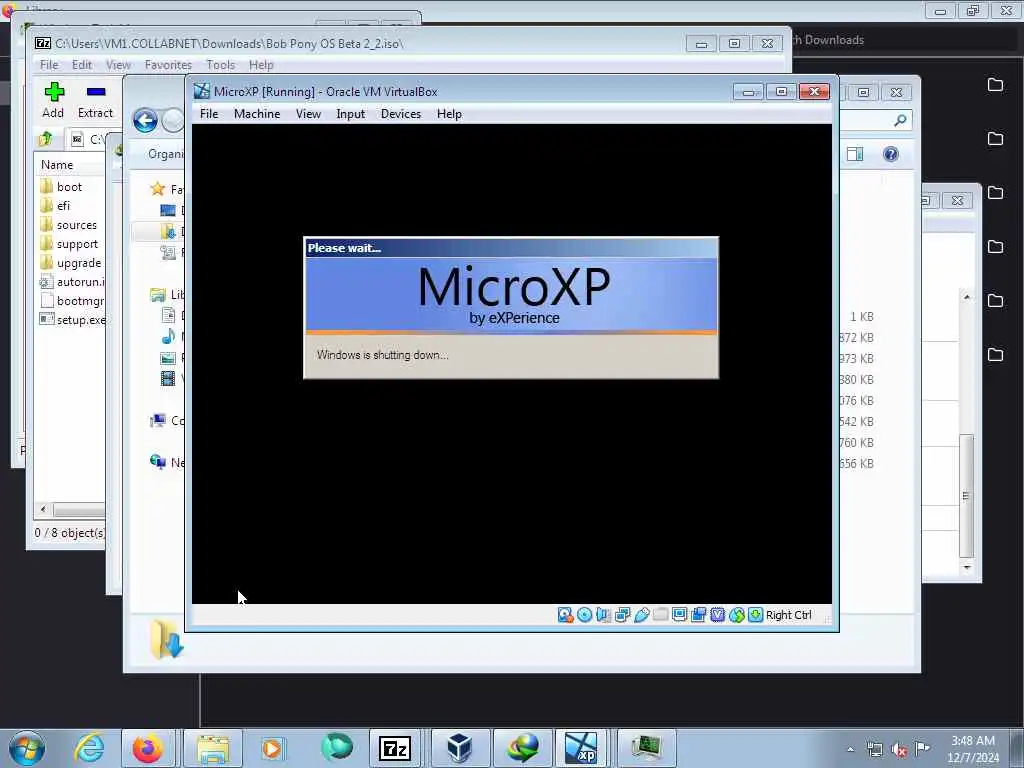The width and height of the screenshot is (1024, 768).
Task: Open the 7-Zip Help menu
Action: click(261, 65)
